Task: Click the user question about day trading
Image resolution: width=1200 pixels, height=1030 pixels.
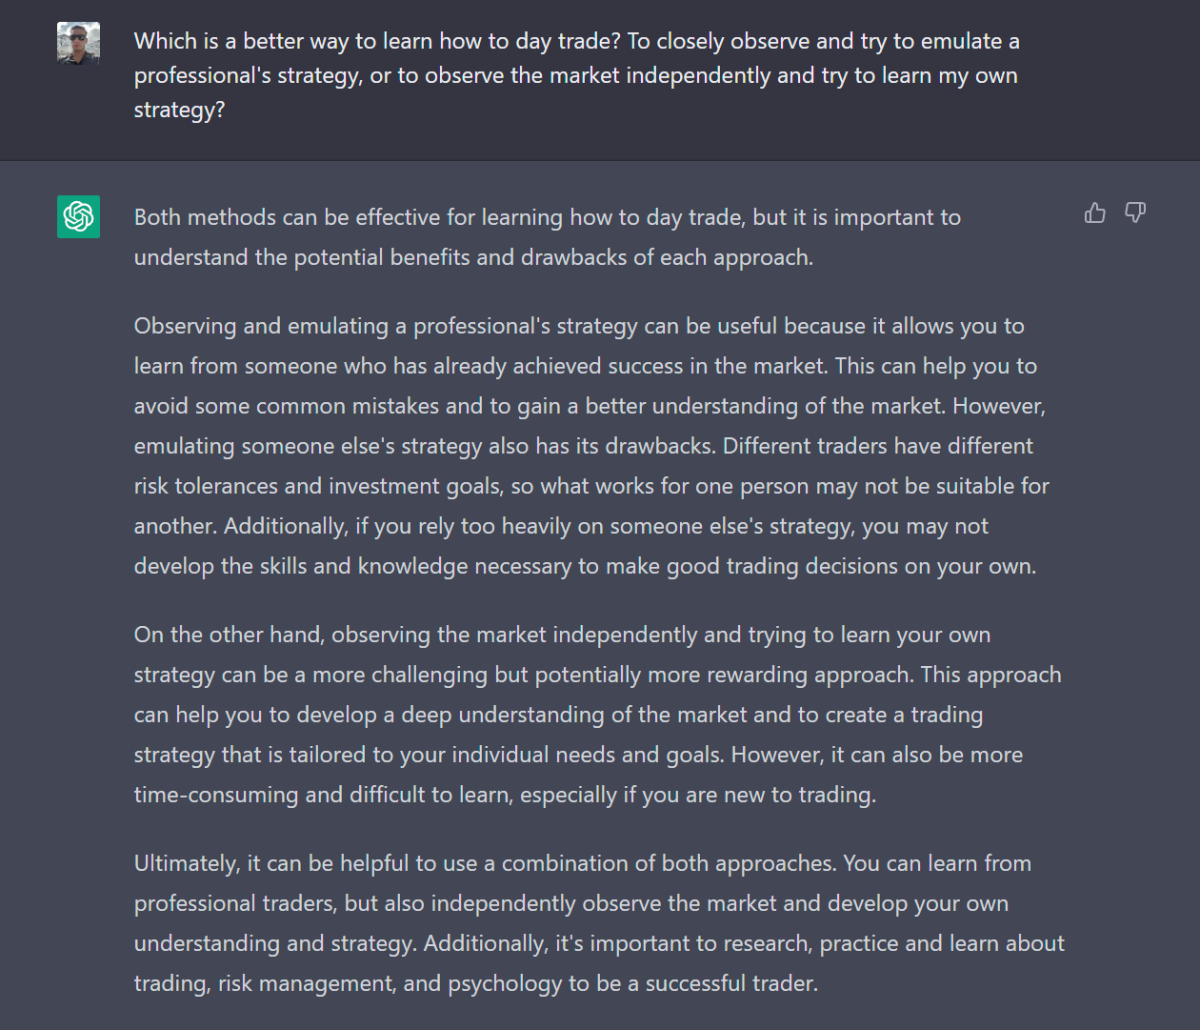Action: (577, 75)
